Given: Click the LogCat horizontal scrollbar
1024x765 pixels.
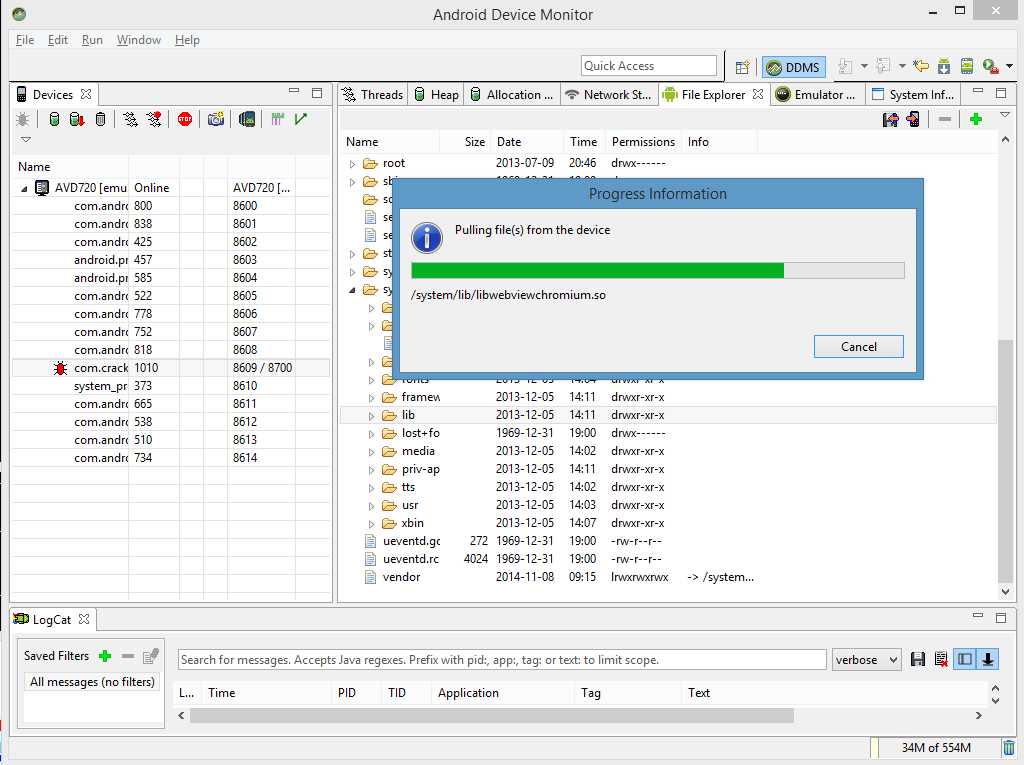Looking at the screenshot, I should coord(492,716).
